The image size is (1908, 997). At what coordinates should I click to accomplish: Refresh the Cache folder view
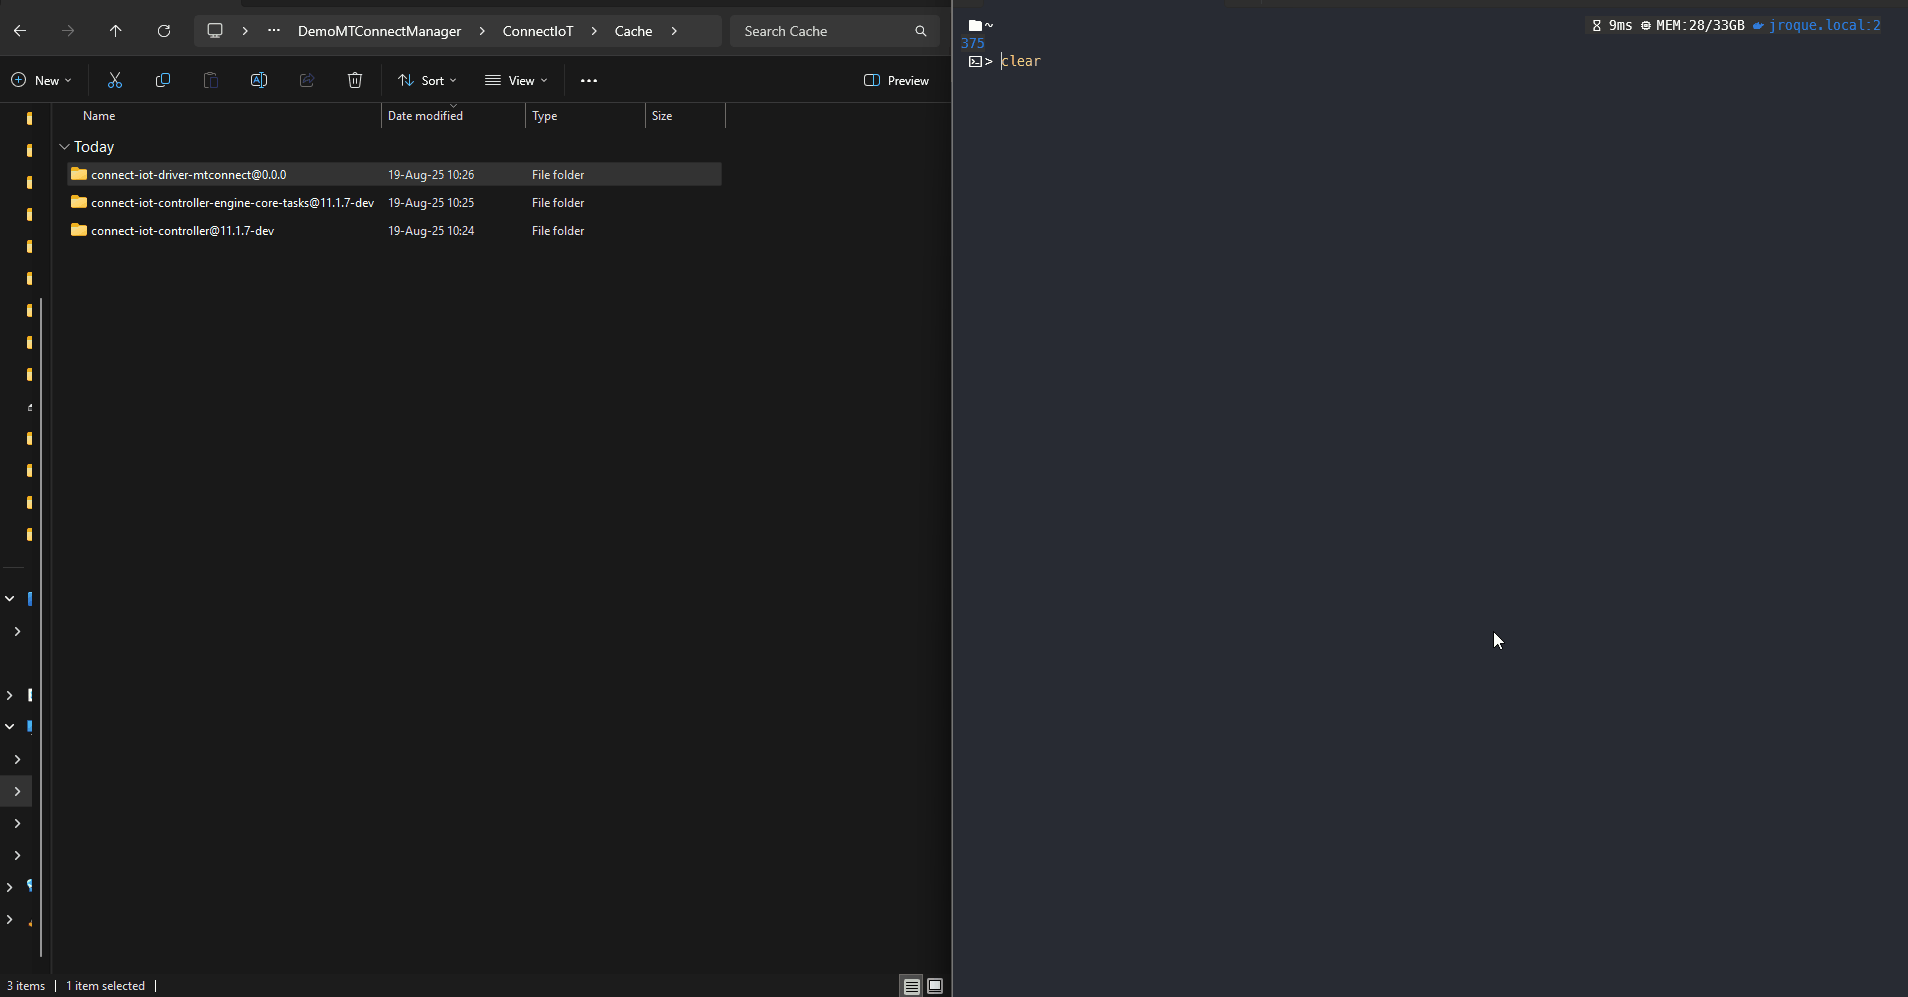(x=164, y=31)
